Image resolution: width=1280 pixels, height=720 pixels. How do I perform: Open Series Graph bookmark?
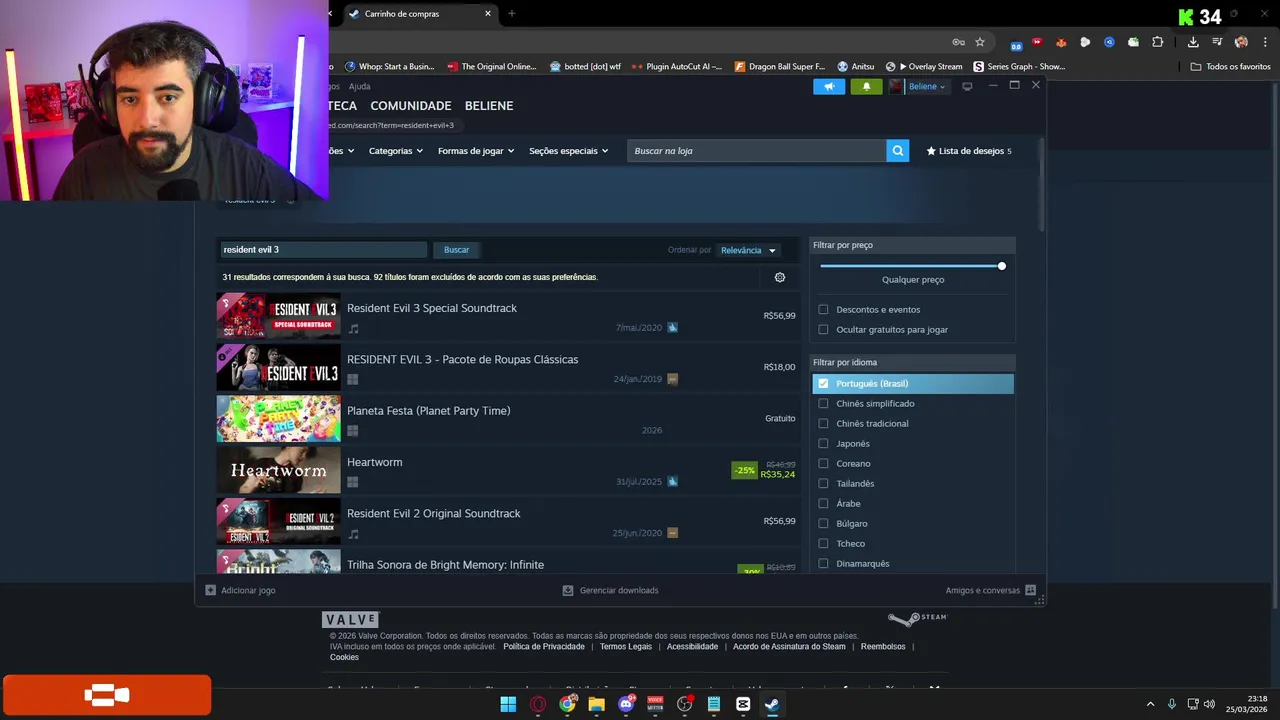[x=1019, y=67]
